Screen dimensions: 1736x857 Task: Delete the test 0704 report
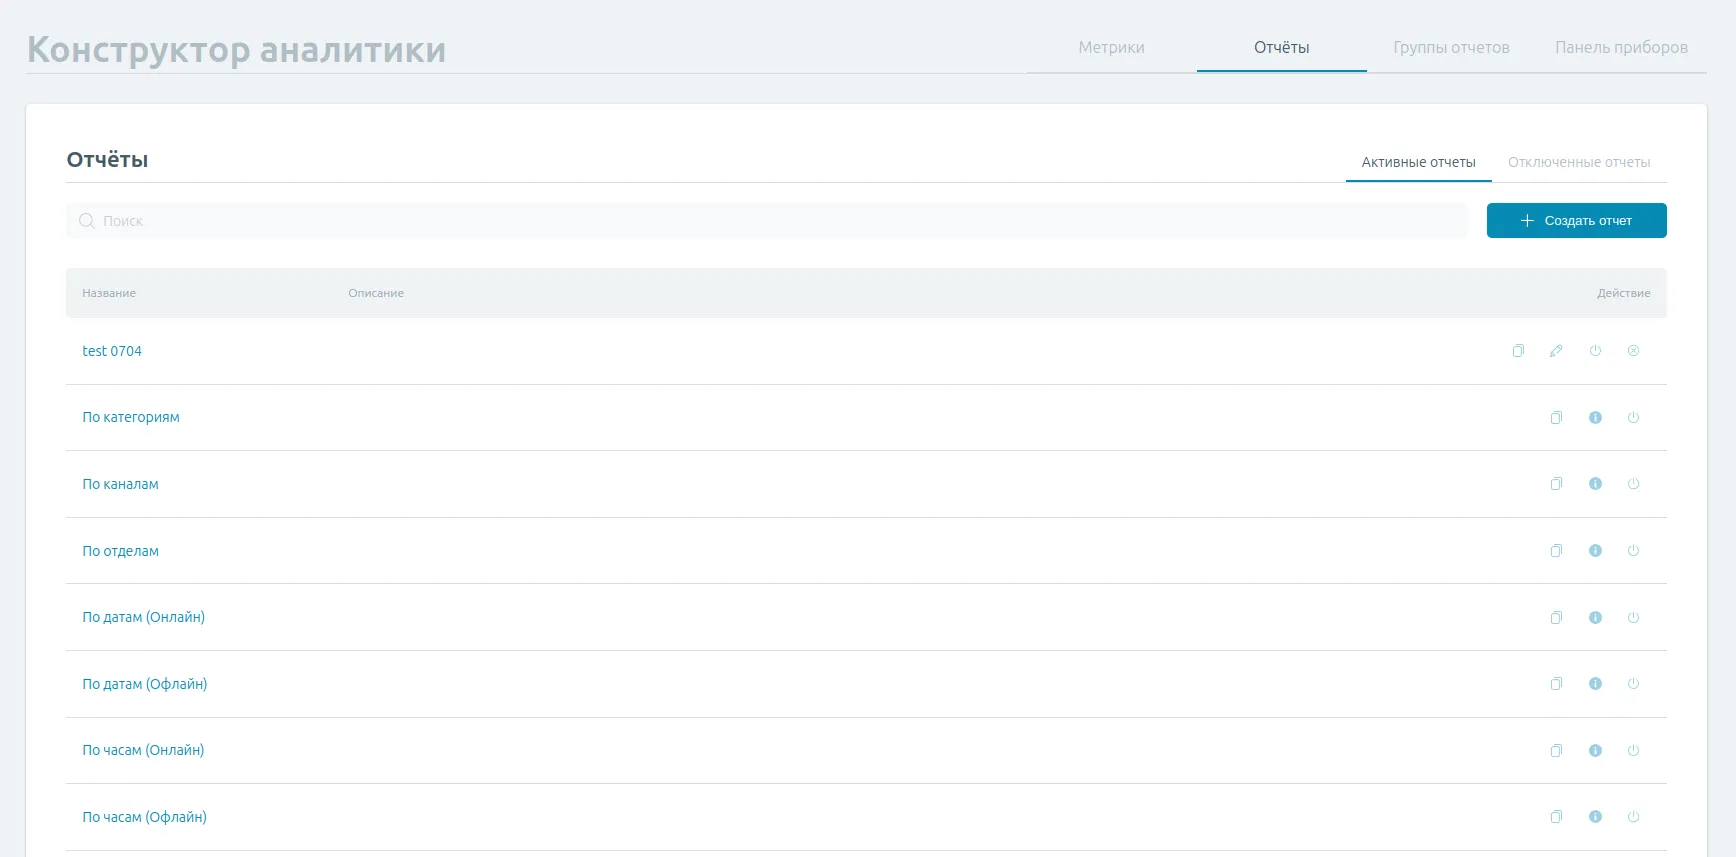[x=1633, y=351]
